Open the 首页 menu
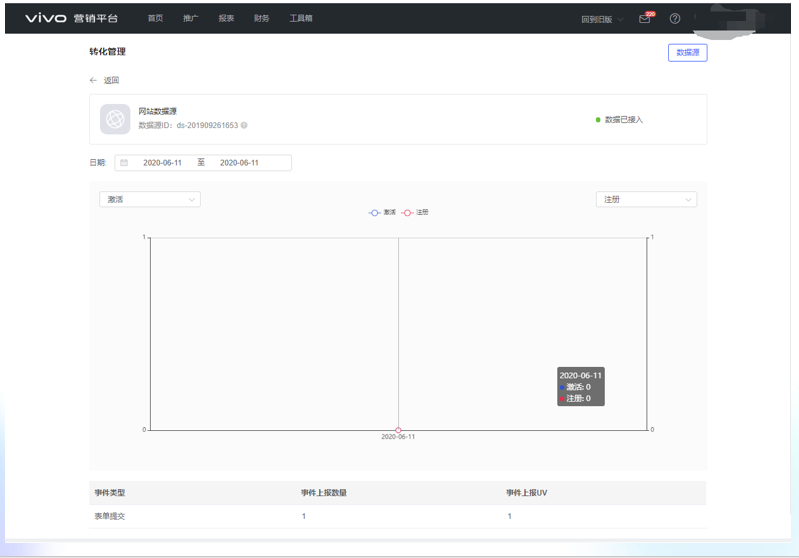Screen dimensions: 799x558 pos(155,18)
